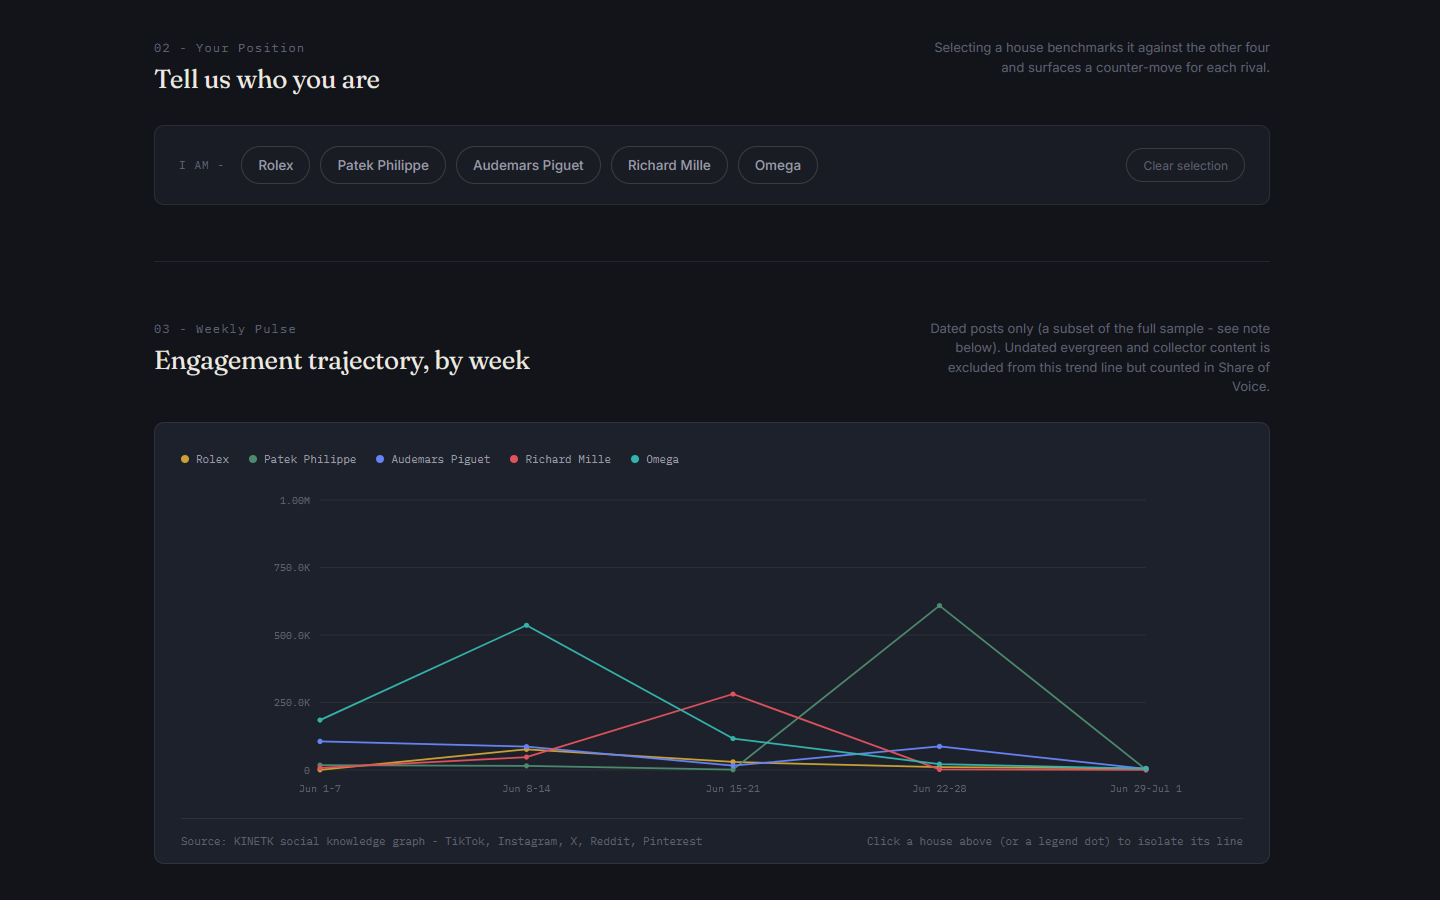This screenshot has height=900, width=1440.
Task: Isolate the Patek Philippe legend label
Action: pyautogui.click(x=310, y=459)
